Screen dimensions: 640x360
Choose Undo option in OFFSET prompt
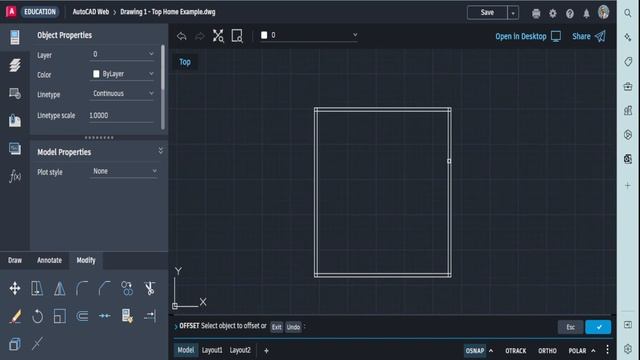pyautogui.click(x=293, y=327)
